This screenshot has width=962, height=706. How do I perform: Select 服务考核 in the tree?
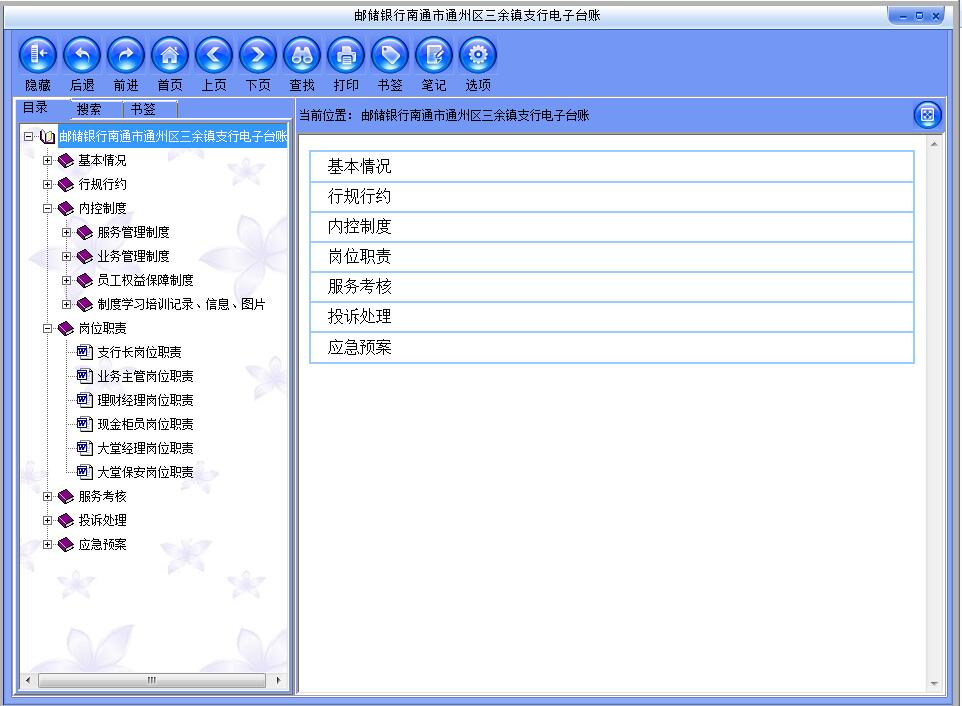102,497
